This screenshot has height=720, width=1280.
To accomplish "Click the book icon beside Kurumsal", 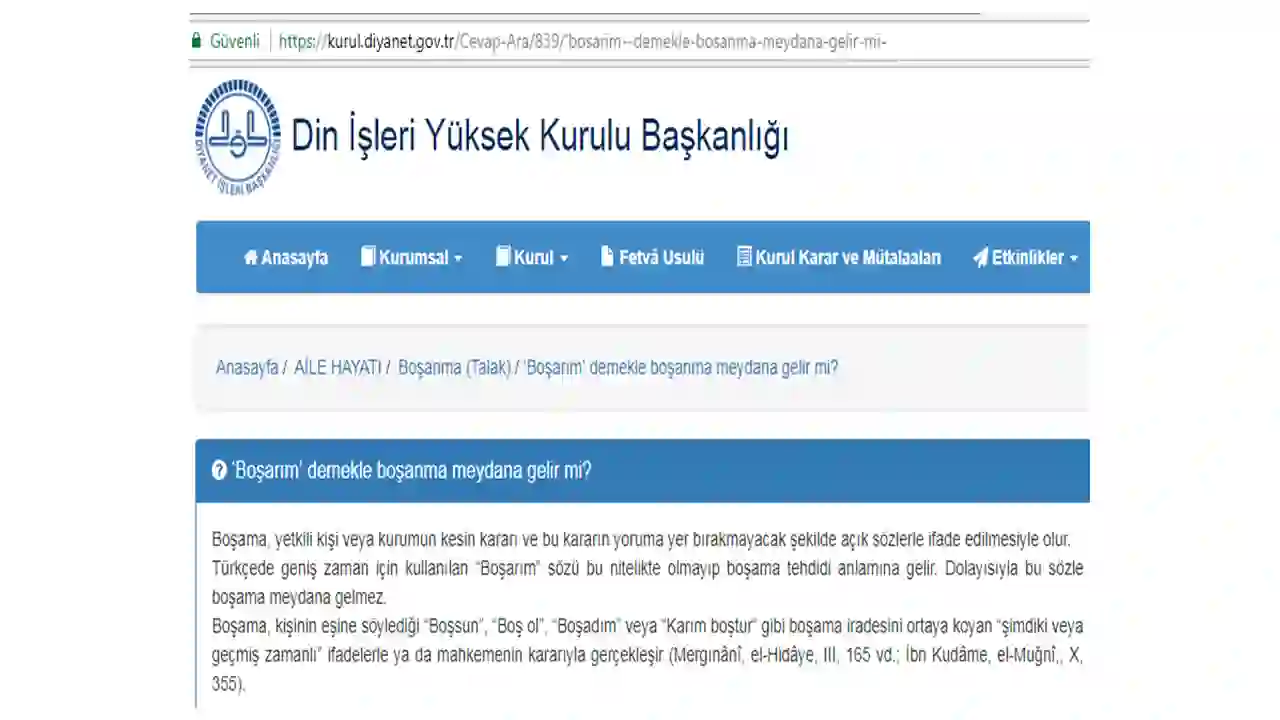I will [368, 257].
